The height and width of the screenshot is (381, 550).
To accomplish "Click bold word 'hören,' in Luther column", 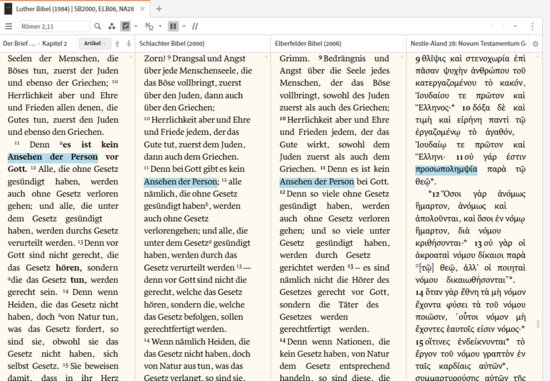I will click(x=69, y=268).
